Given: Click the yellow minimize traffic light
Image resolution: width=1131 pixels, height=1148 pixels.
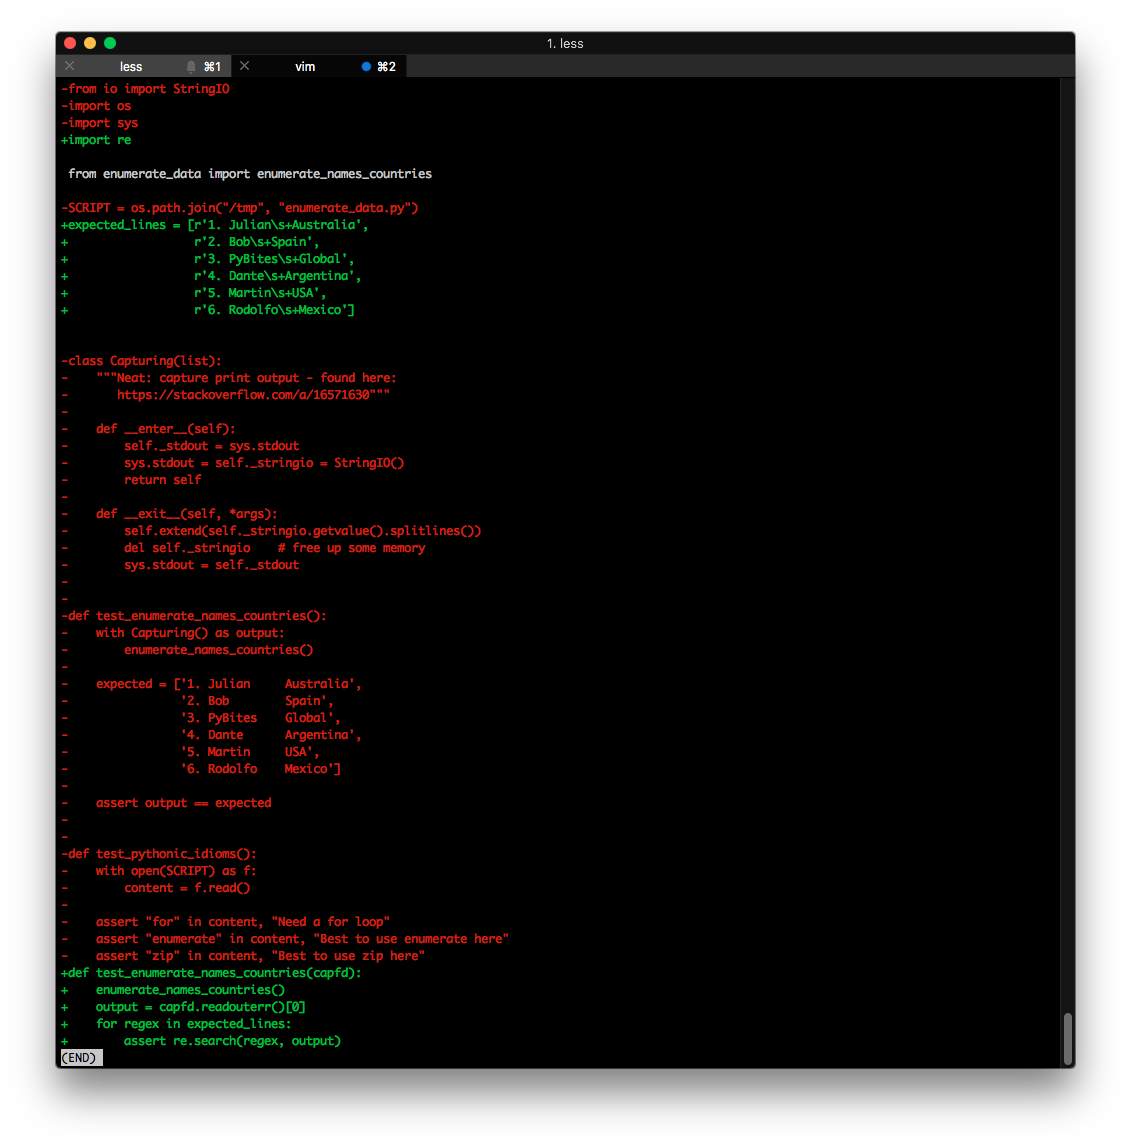Looking at the screenshot, I should point(90,43).
